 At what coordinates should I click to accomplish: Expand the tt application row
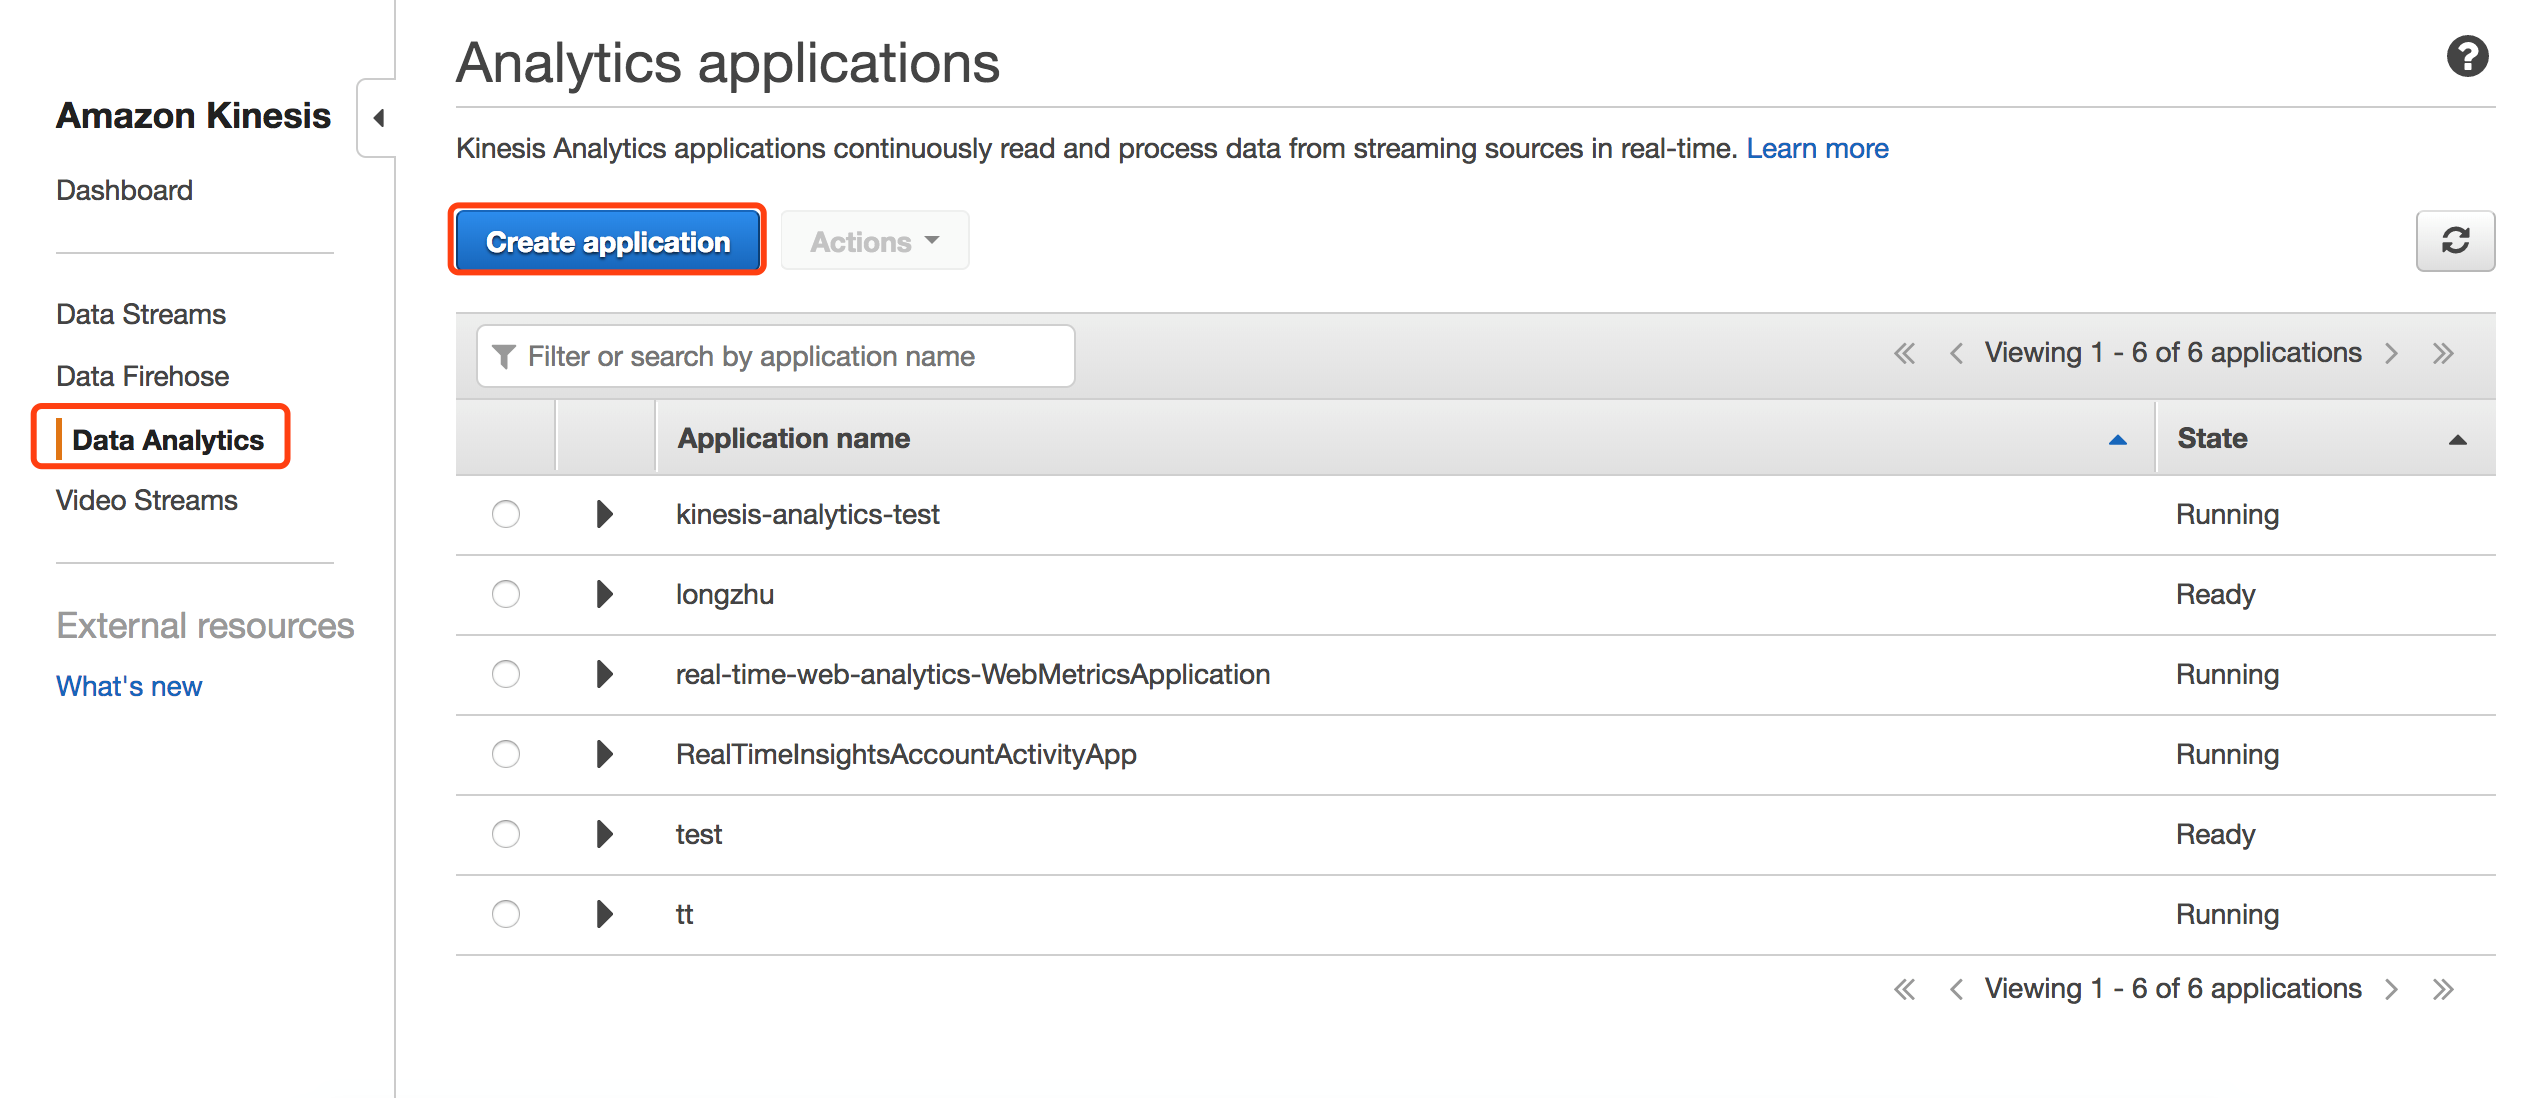pyautogui.click(x=604, y=914)
